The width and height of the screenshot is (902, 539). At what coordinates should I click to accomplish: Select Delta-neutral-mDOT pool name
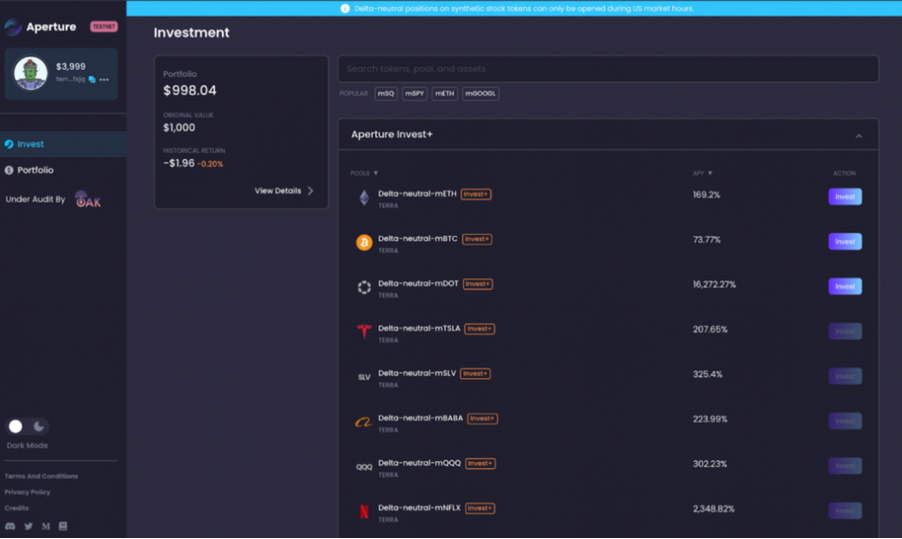coord(418,284)
